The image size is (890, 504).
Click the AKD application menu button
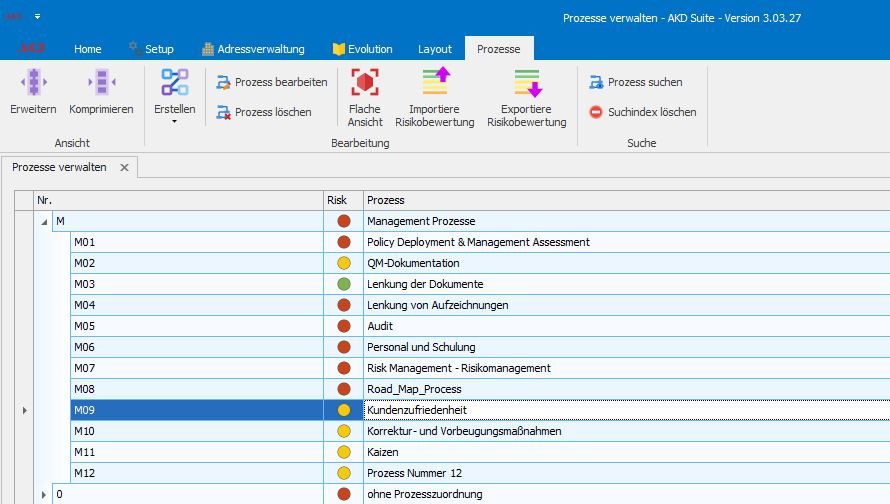pyautogui.click(x=31, y=48)
